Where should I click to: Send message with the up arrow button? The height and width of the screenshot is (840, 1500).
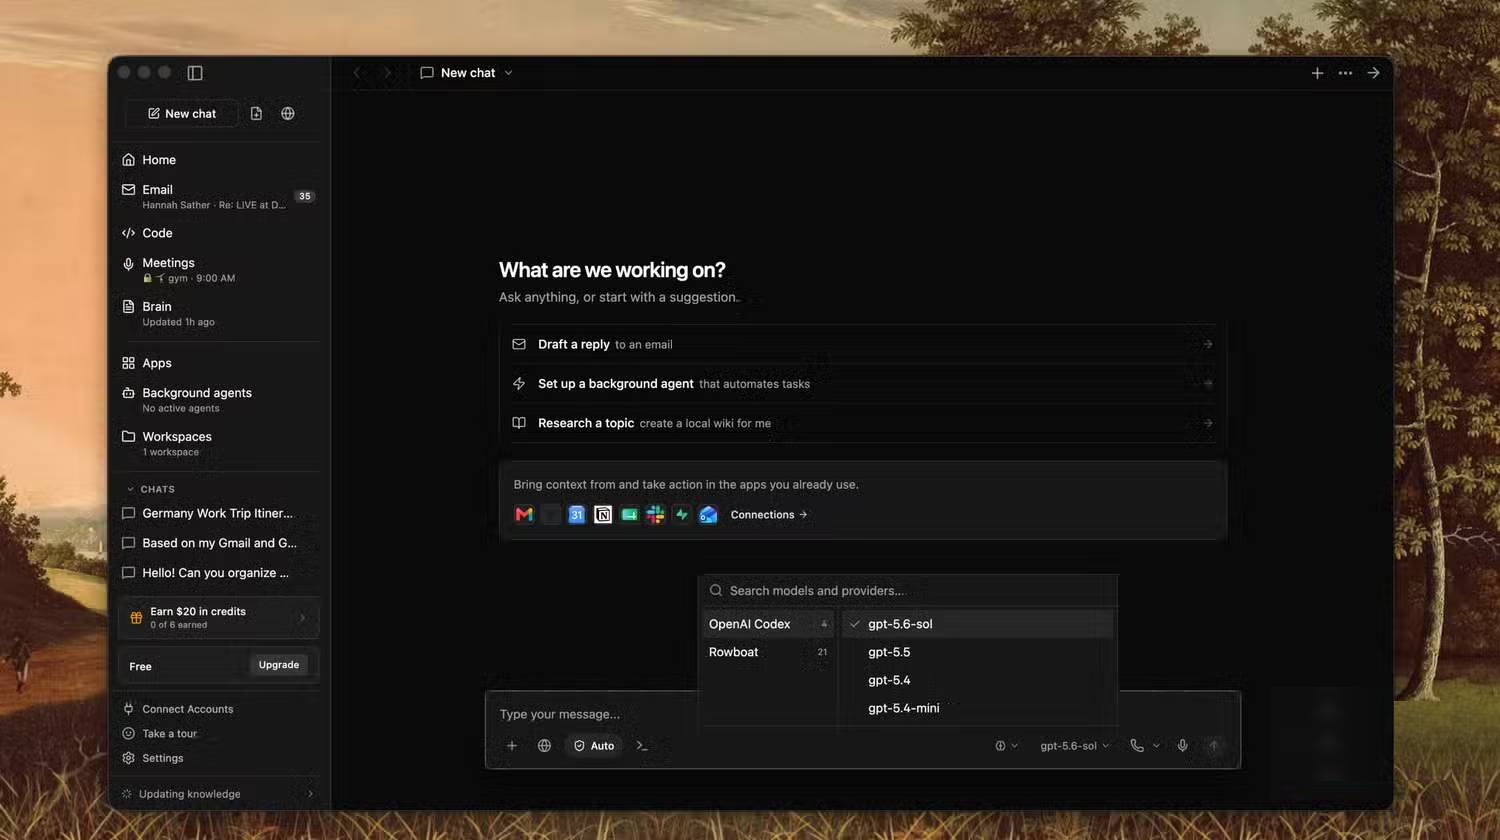[1214, 746]
